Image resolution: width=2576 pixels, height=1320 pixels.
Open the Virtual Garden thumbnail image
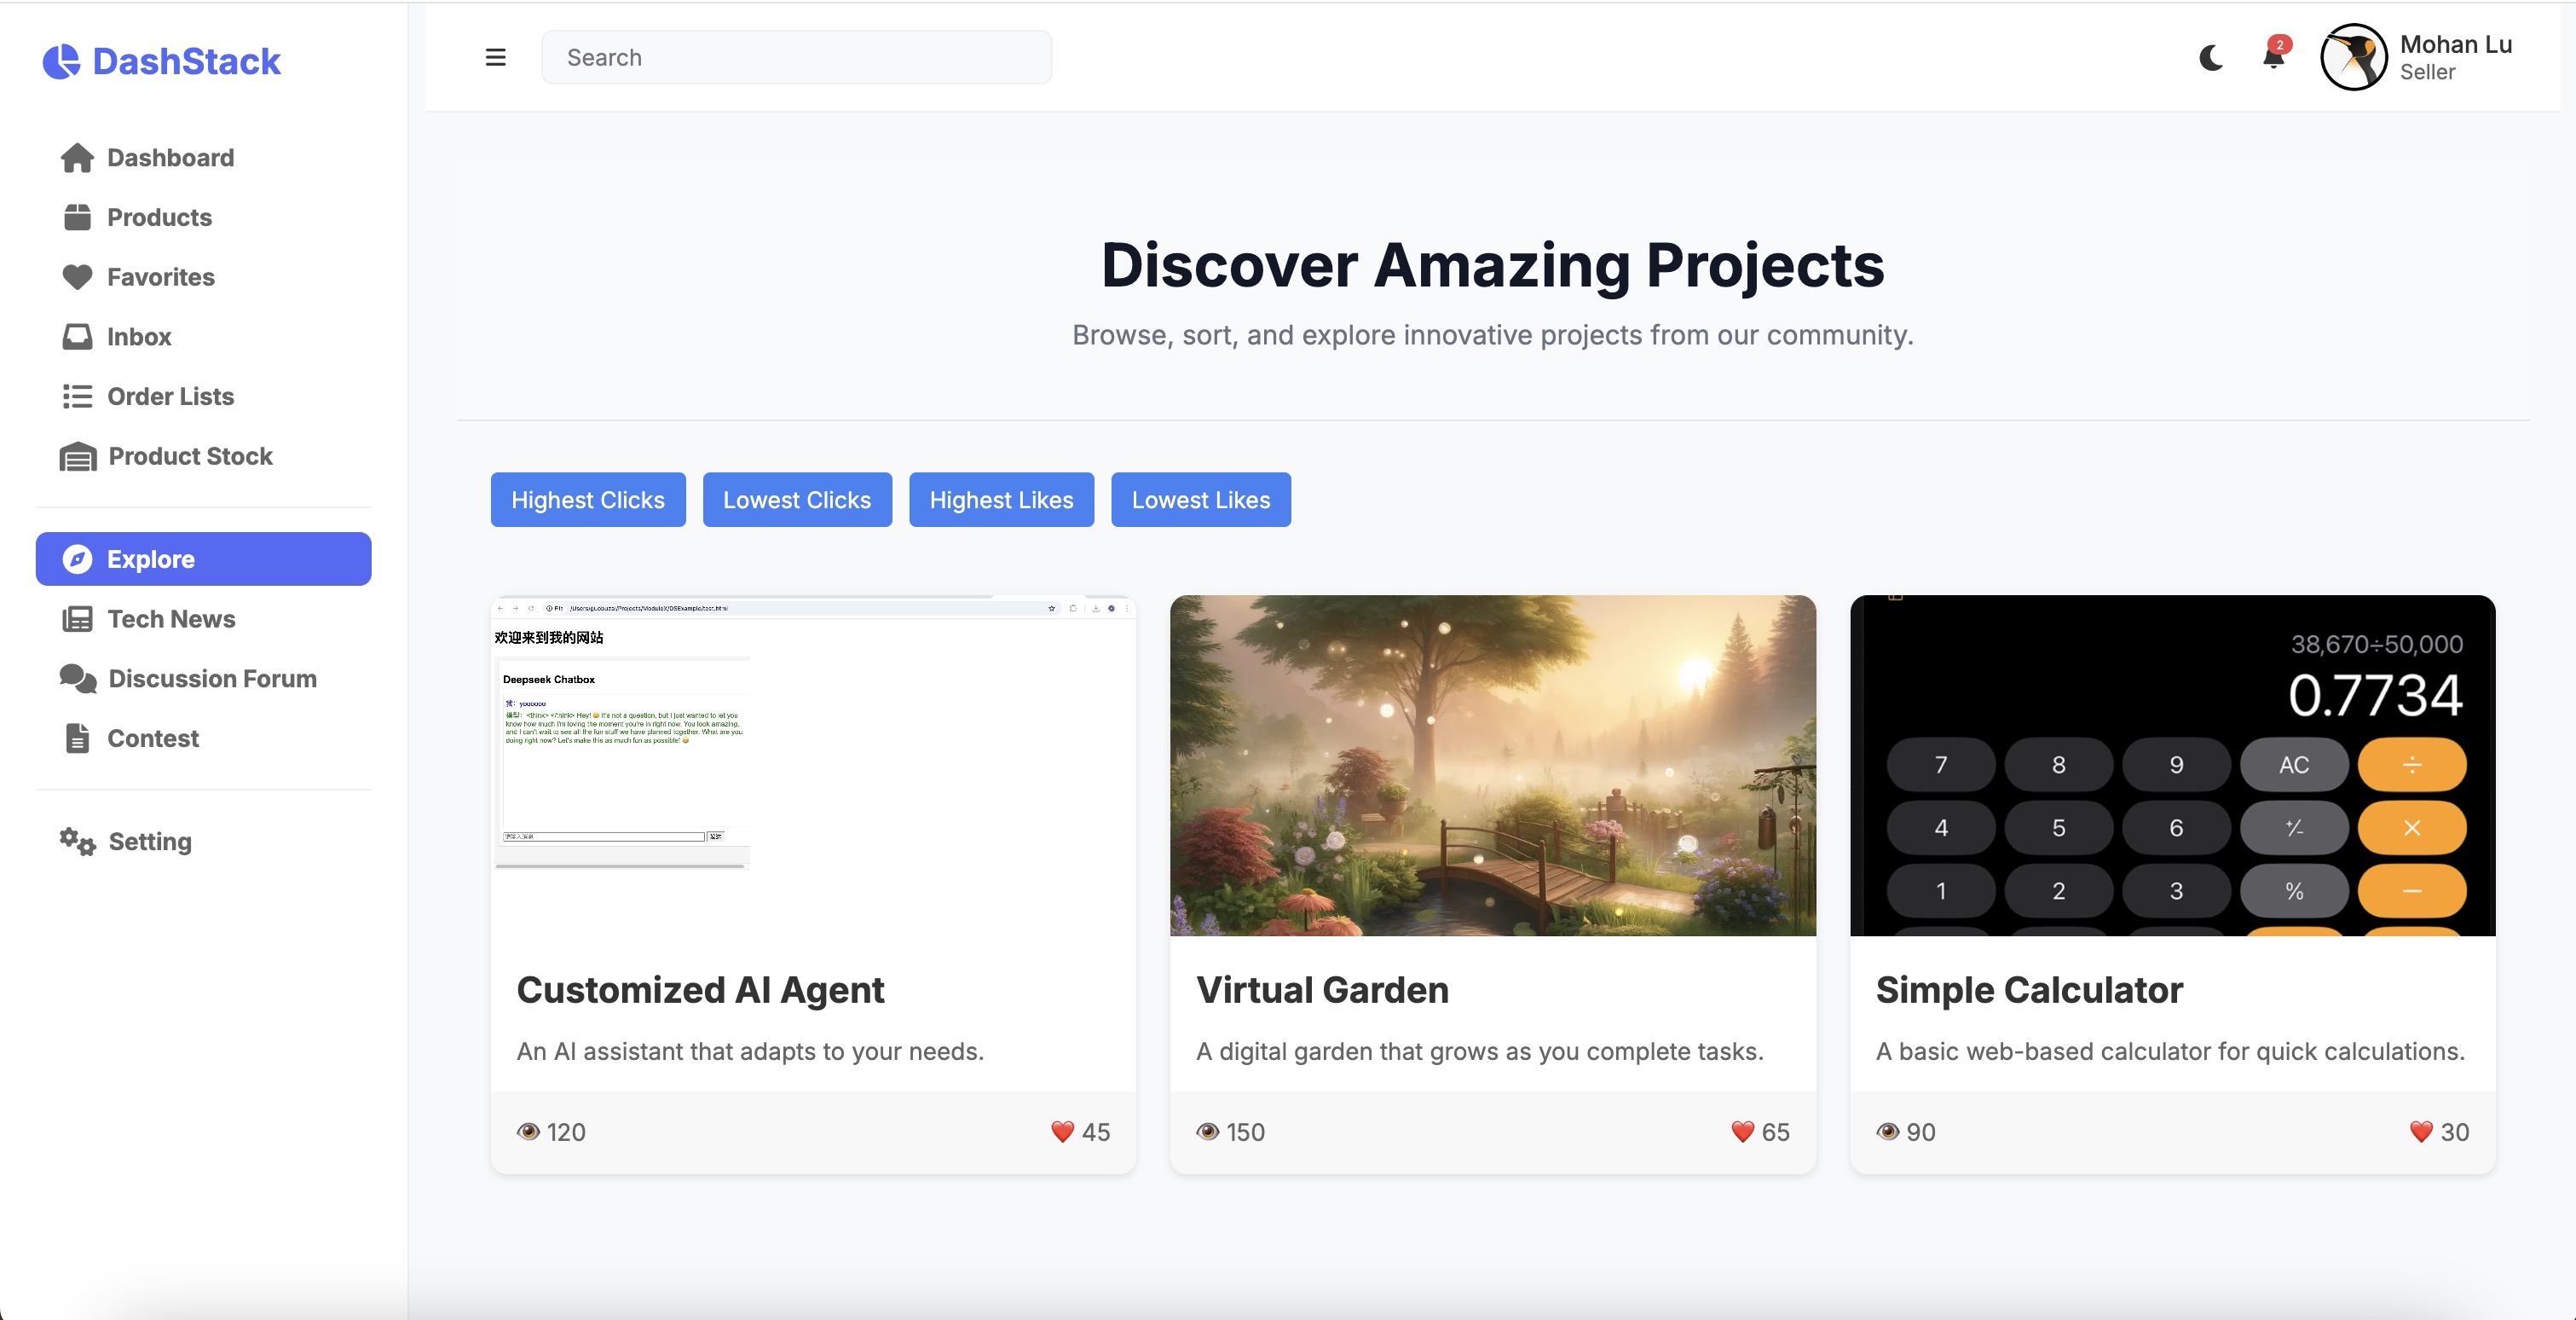pos(1492,765)
